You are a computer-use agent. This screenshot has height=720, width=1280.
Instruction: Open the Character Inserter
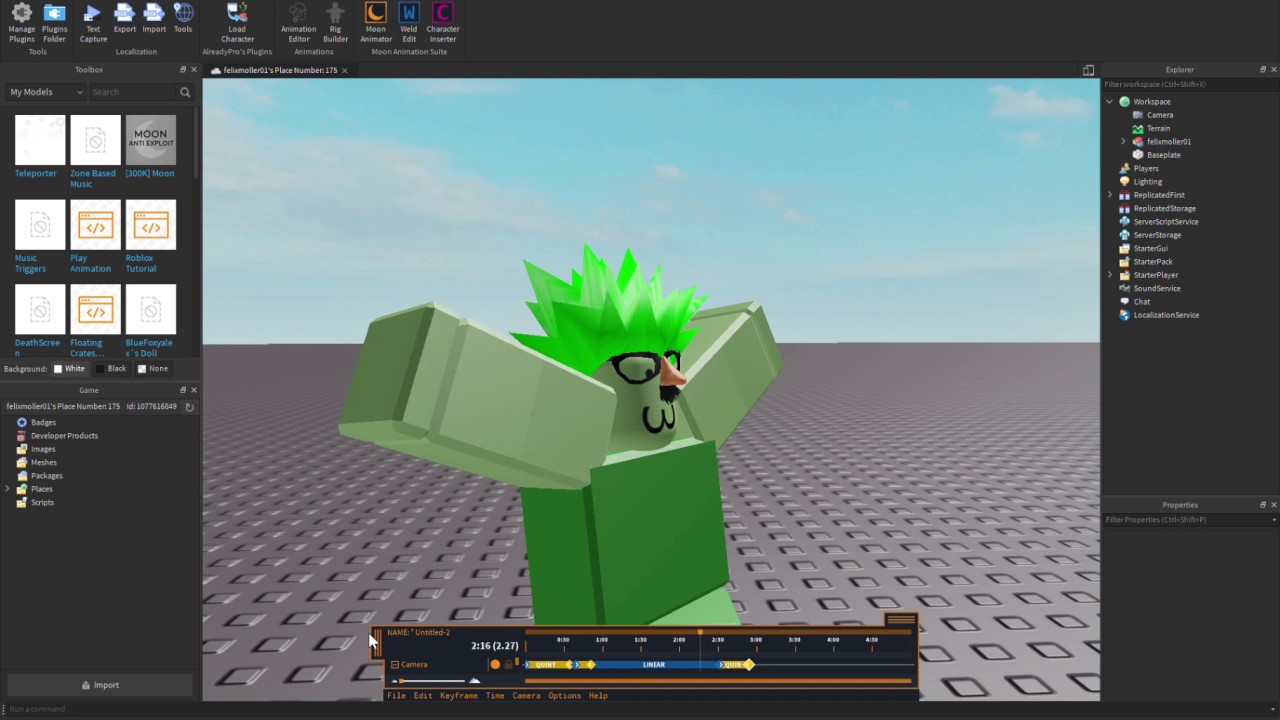tap(442, 22)
